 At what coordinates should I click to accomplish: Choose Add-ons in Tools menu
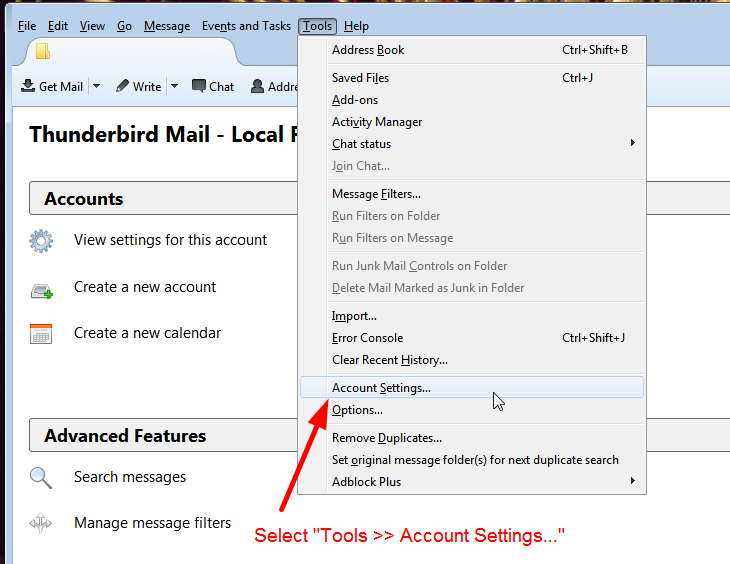point(472,100)
